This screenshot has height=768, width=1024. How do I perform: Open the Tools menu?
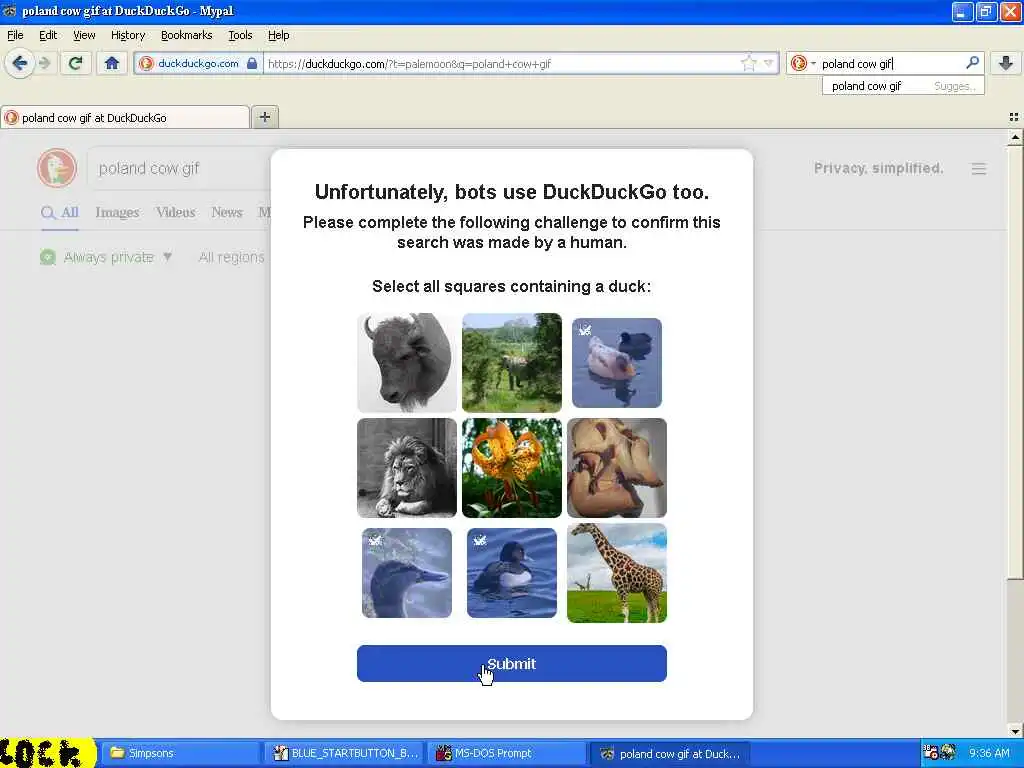(x=240, y=35)
